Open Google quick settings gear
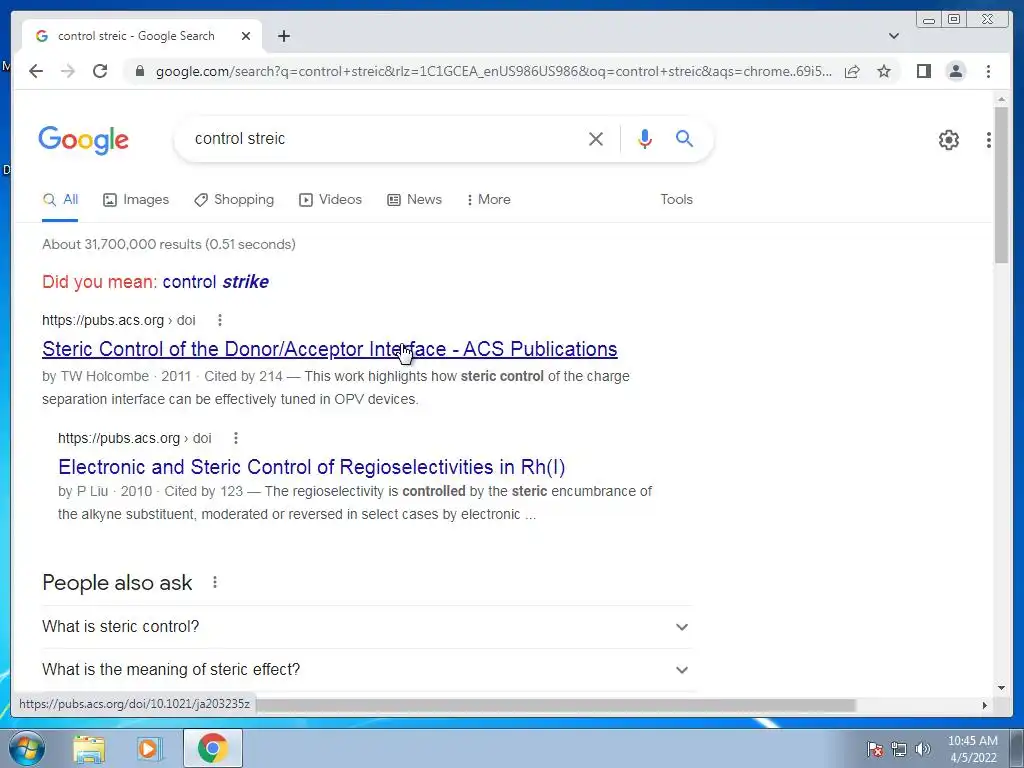 click(x=949, y=139)
